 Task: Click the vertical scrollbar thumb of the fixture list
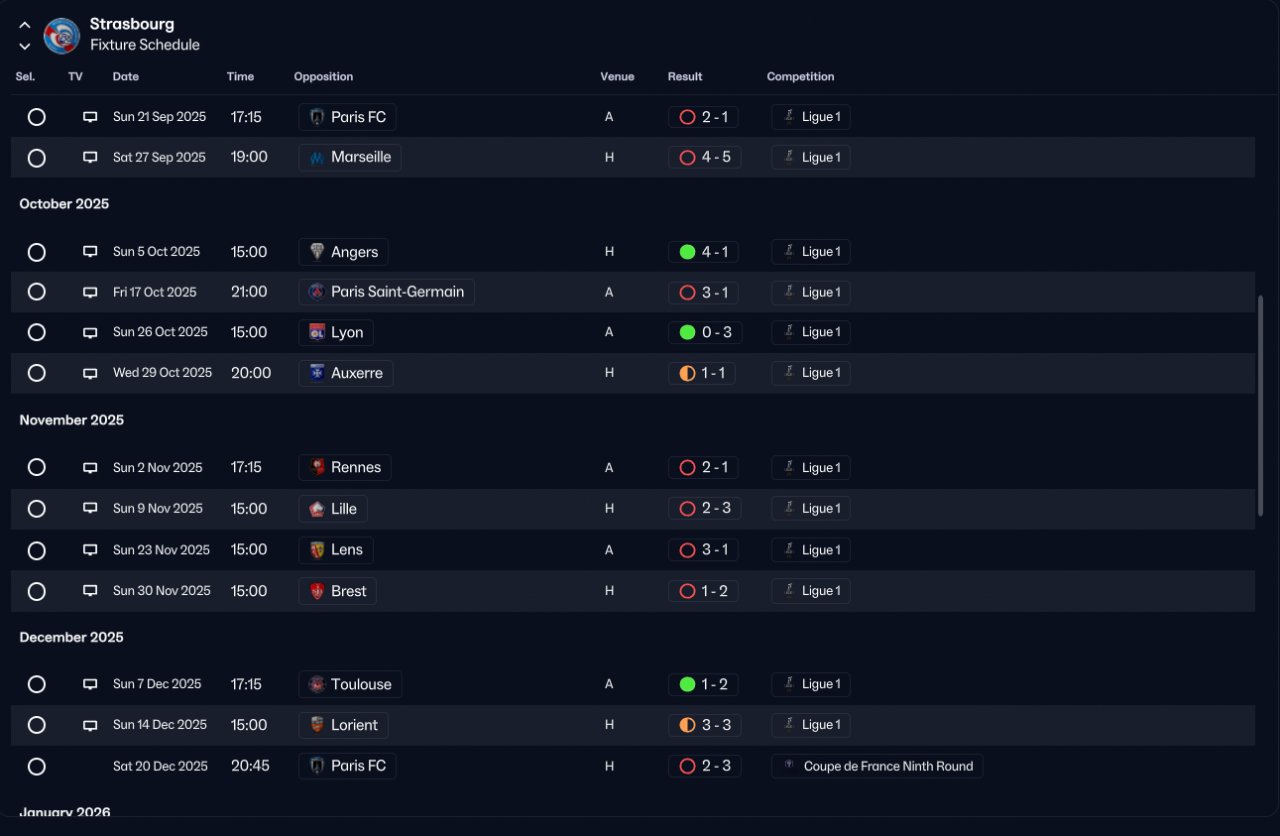(x=1260, y=406)
